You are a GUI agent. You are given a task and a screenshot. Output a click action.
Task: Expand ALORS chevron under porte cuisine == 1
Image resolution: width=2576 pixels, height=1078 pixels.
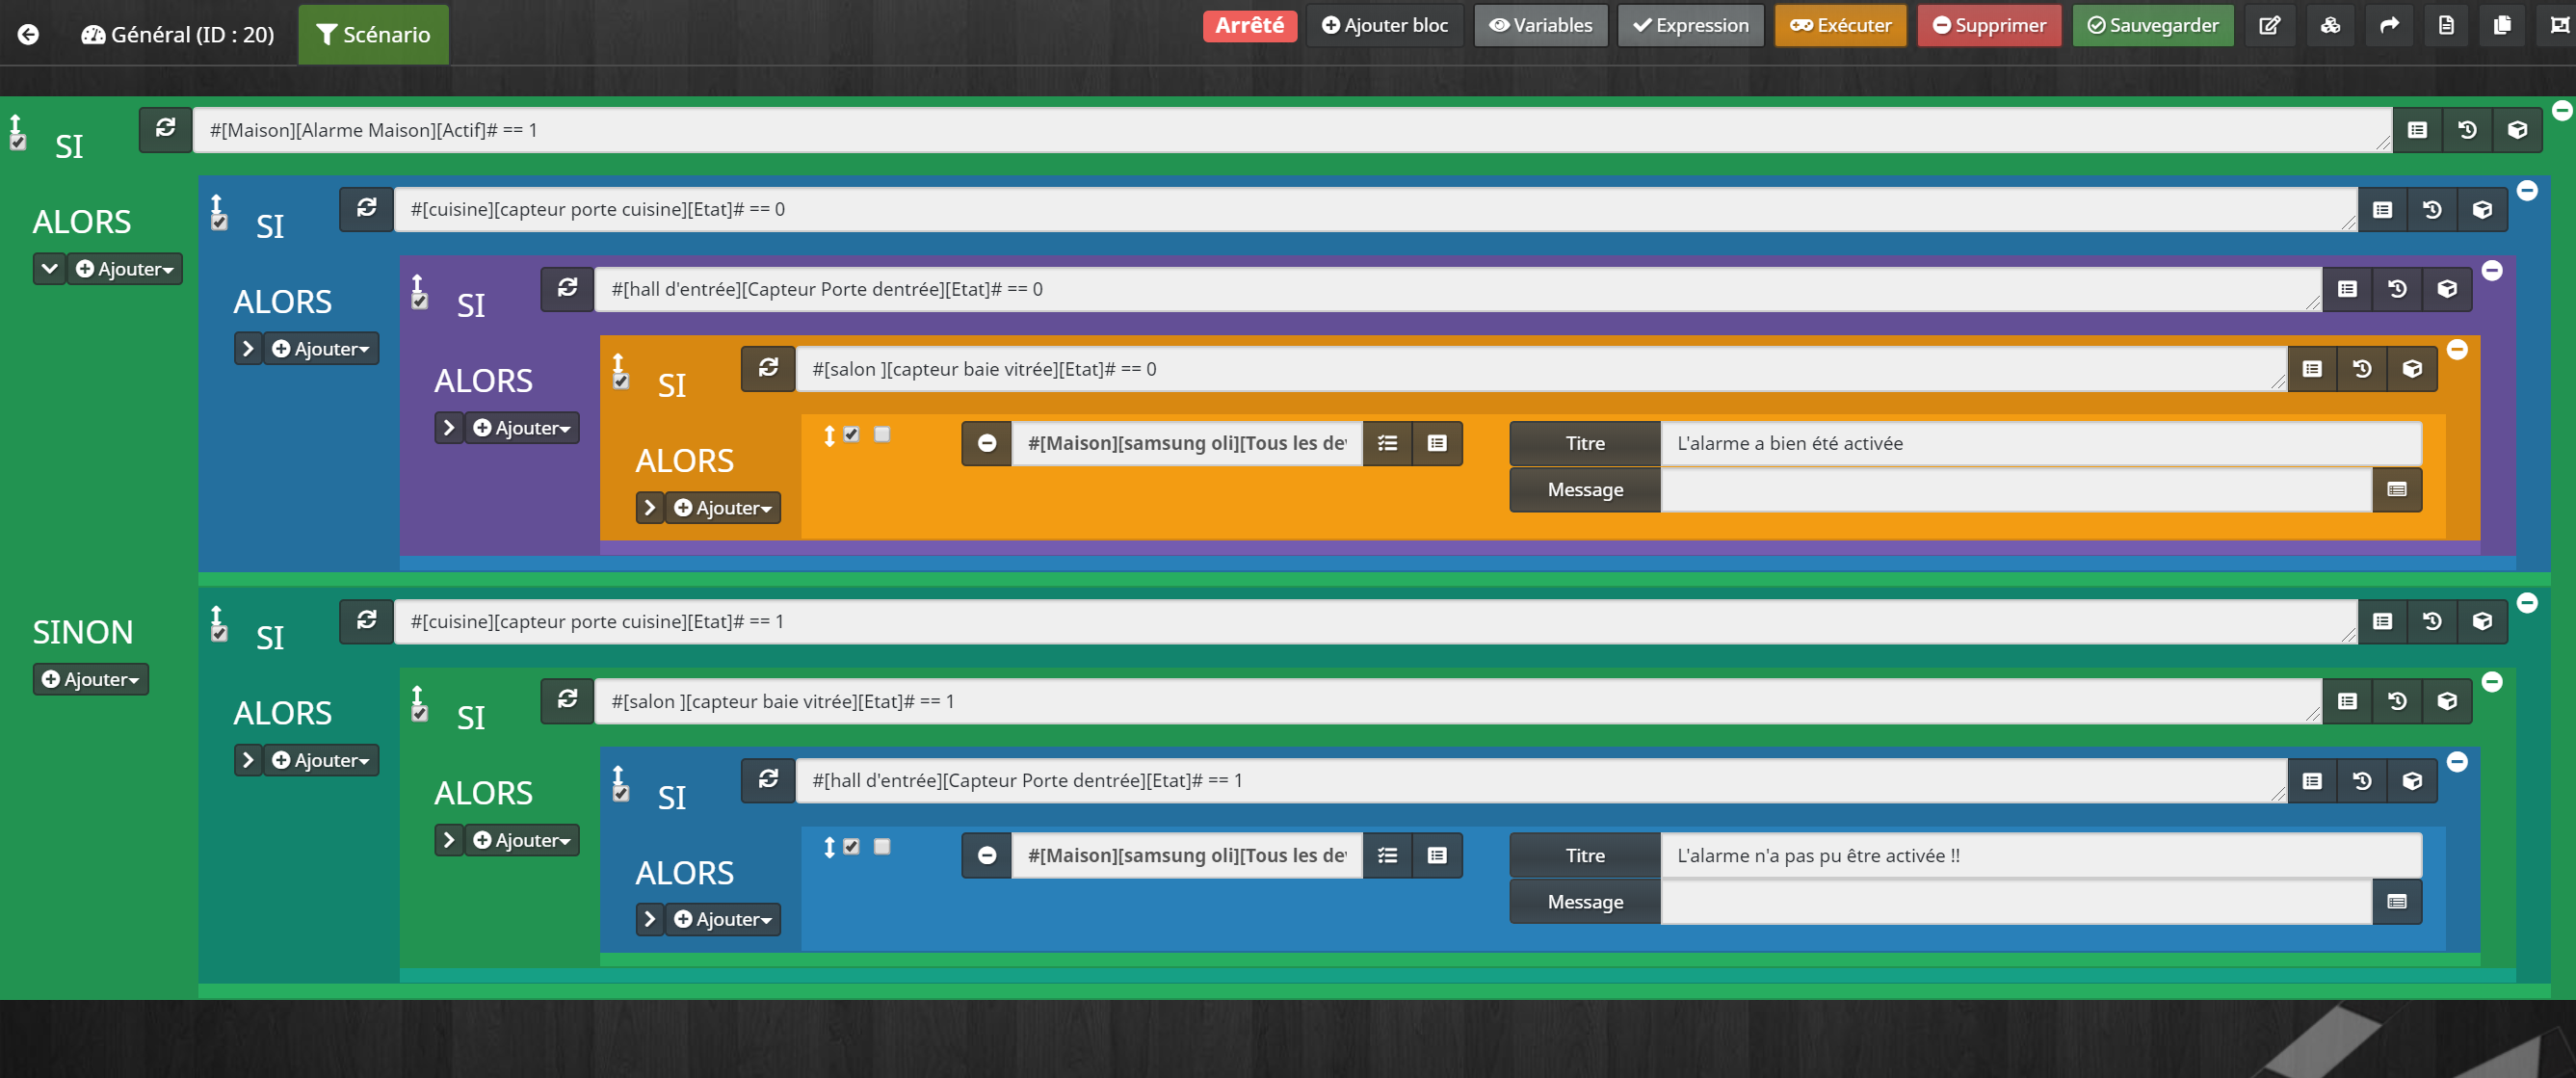click(x=248, y=760)
